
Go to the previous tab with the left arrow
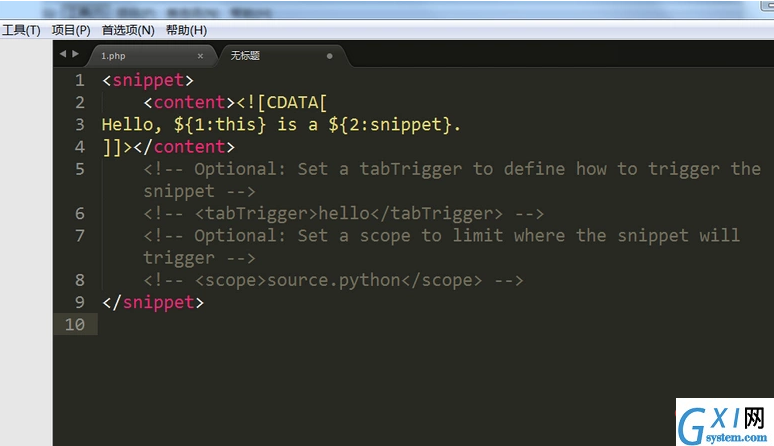pyautogui.click(x=63, y=54)
